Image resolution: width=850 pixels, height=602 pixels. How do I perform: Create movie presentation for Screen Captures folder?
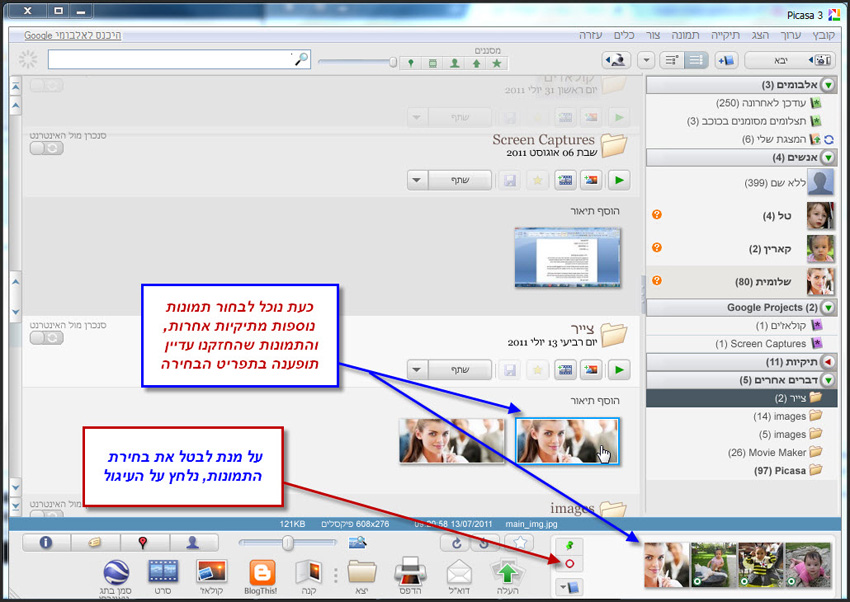pyautogui.click(x=565, y=180)
